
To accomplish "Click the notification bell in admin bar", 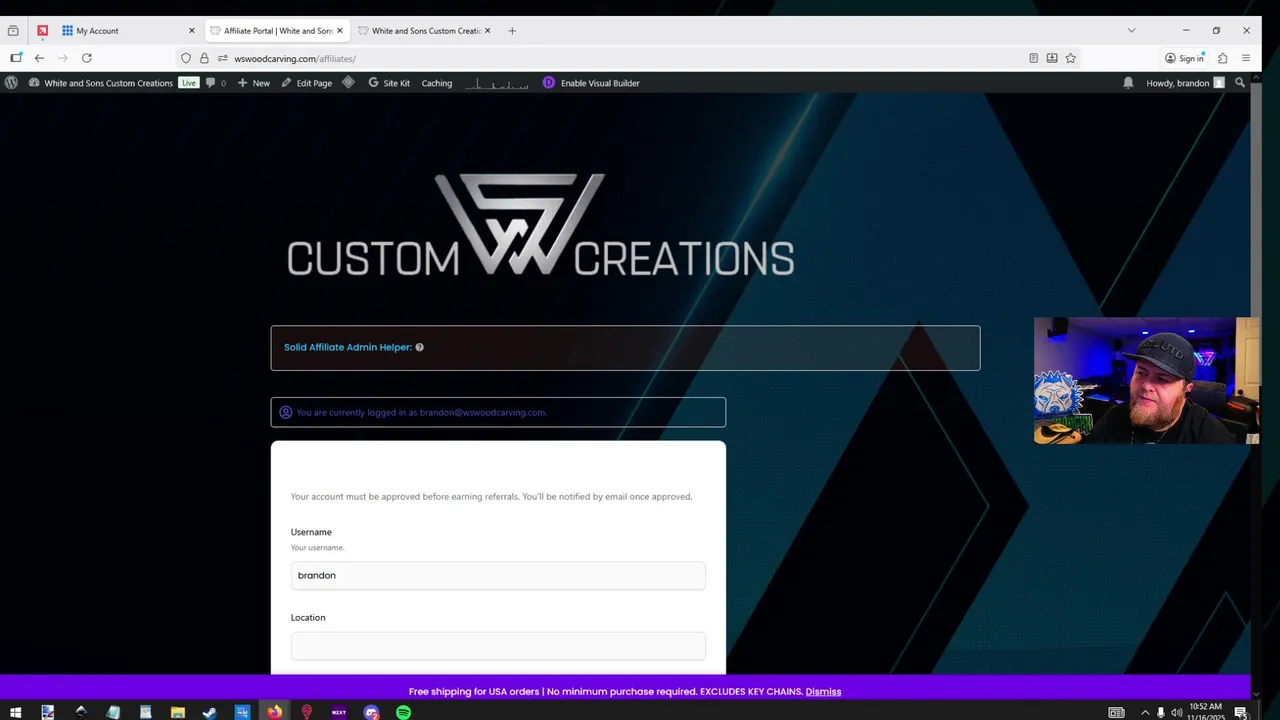I will (1128, 83).
